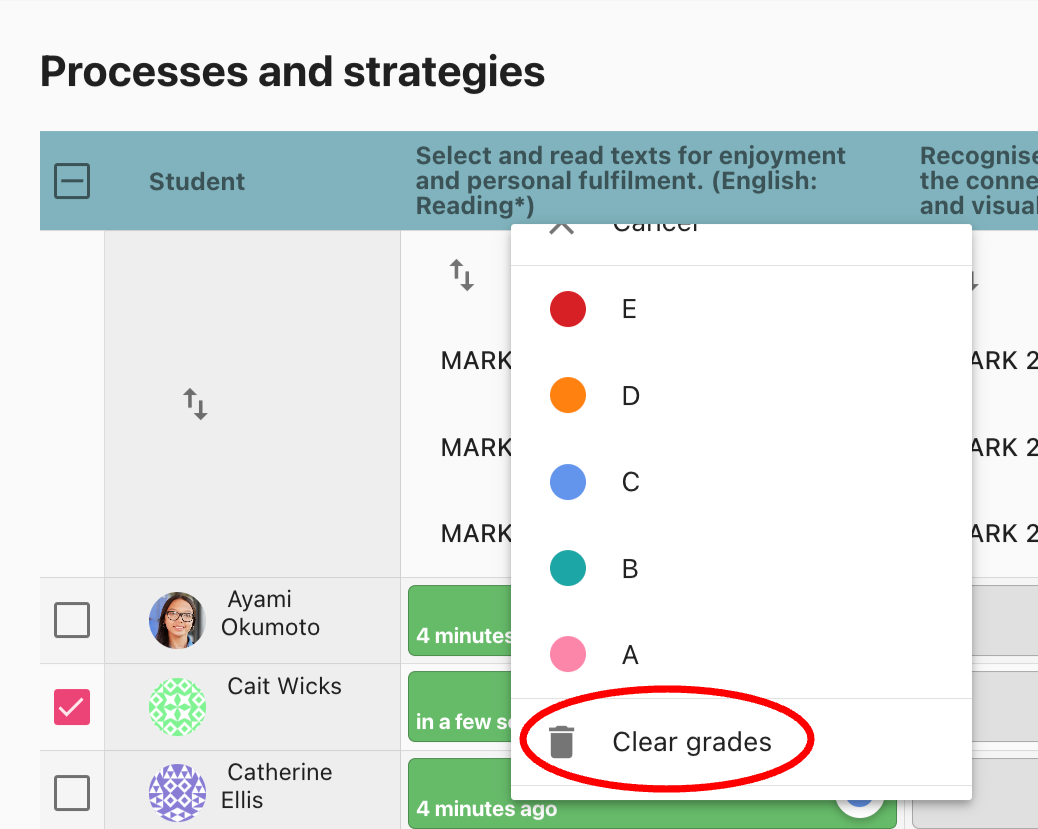Click Catherine Ellis' purple patterned avatar
The image size is (1038, 829).
[177, 793]
